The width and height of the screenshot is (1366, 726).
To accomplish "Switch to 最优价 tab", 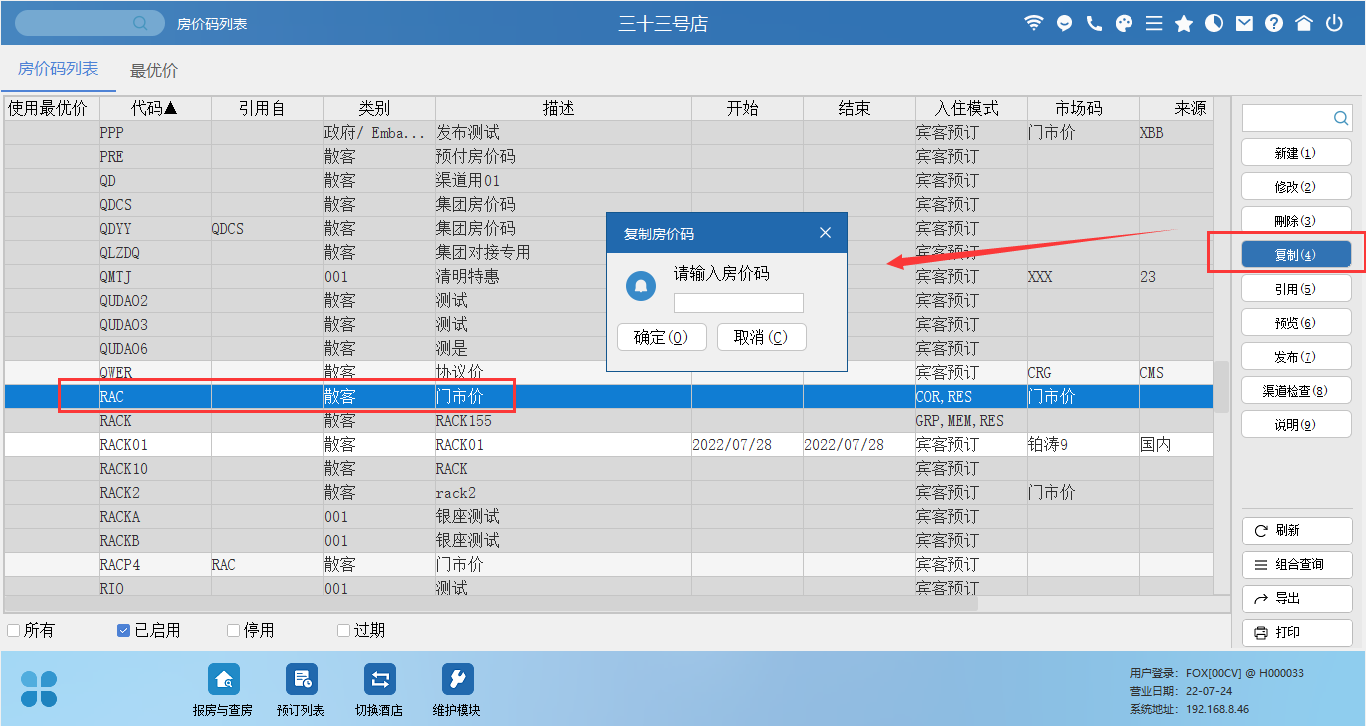I will coord(154,71).
